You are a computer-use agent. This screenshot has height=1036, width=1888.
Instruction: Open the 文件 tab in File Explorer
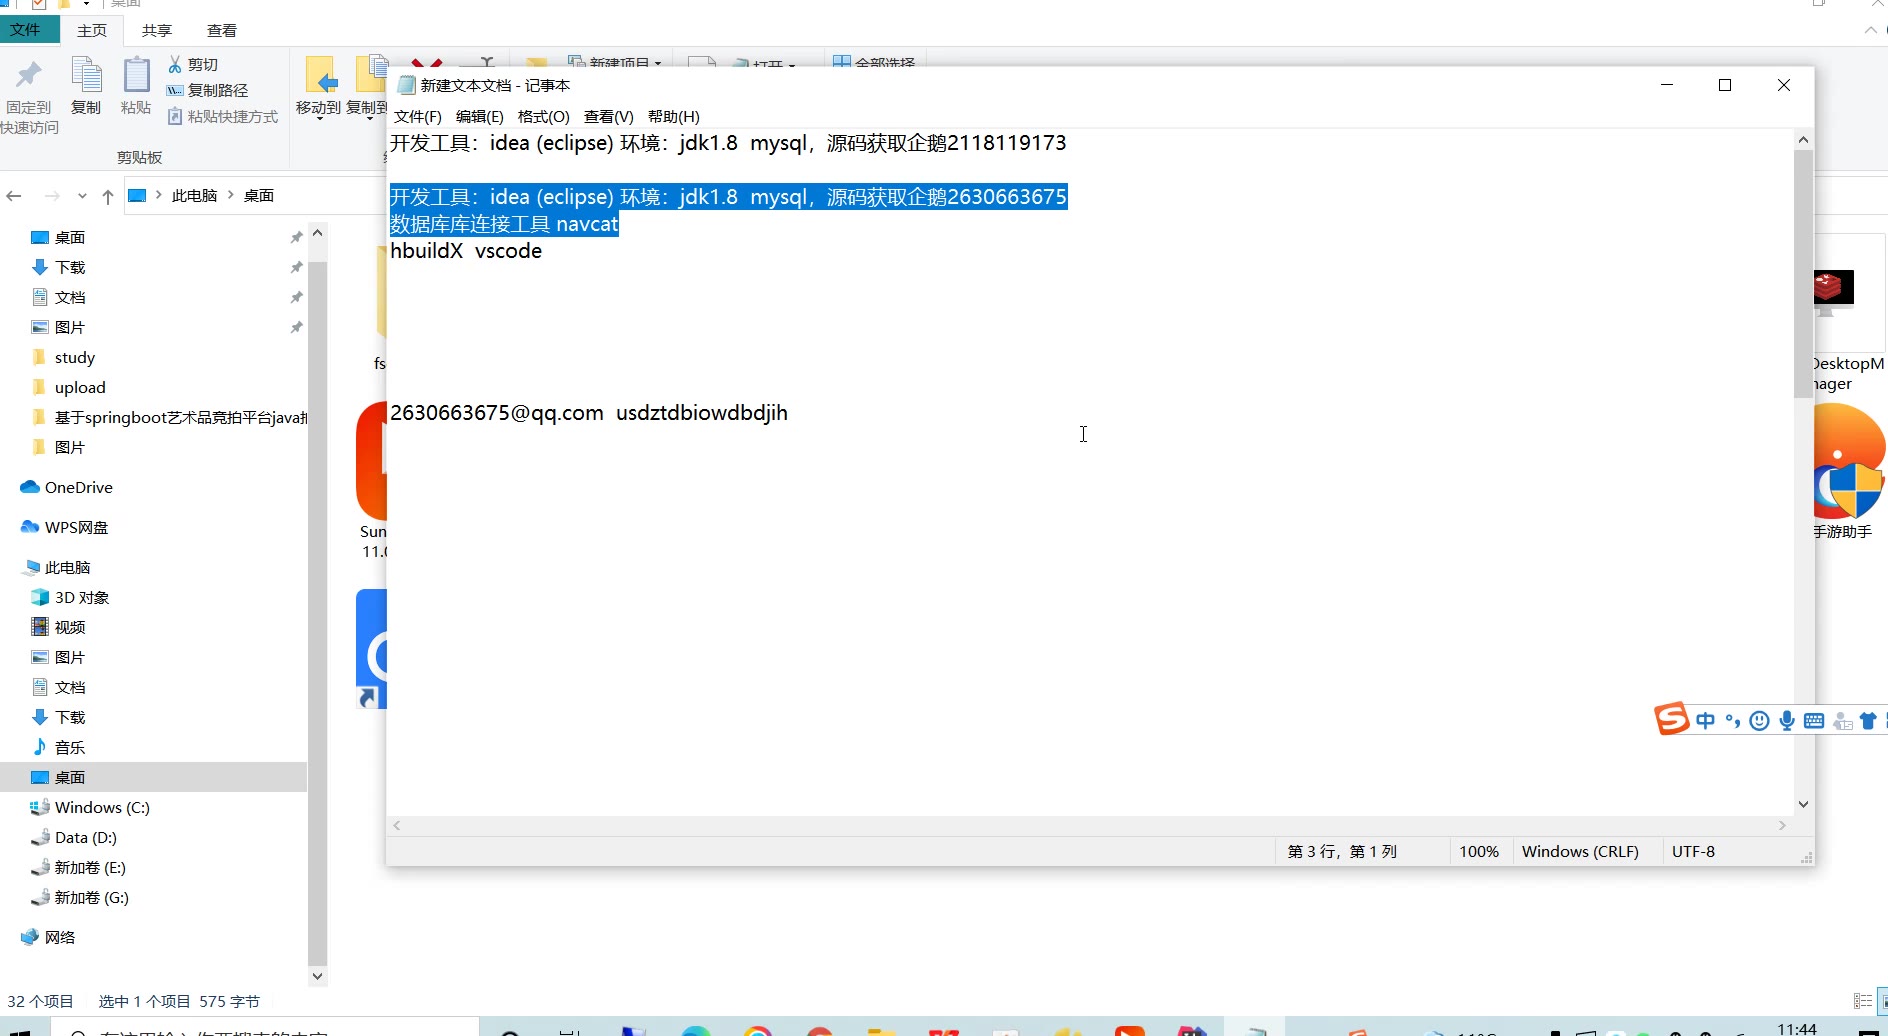(x=26, y=30)
